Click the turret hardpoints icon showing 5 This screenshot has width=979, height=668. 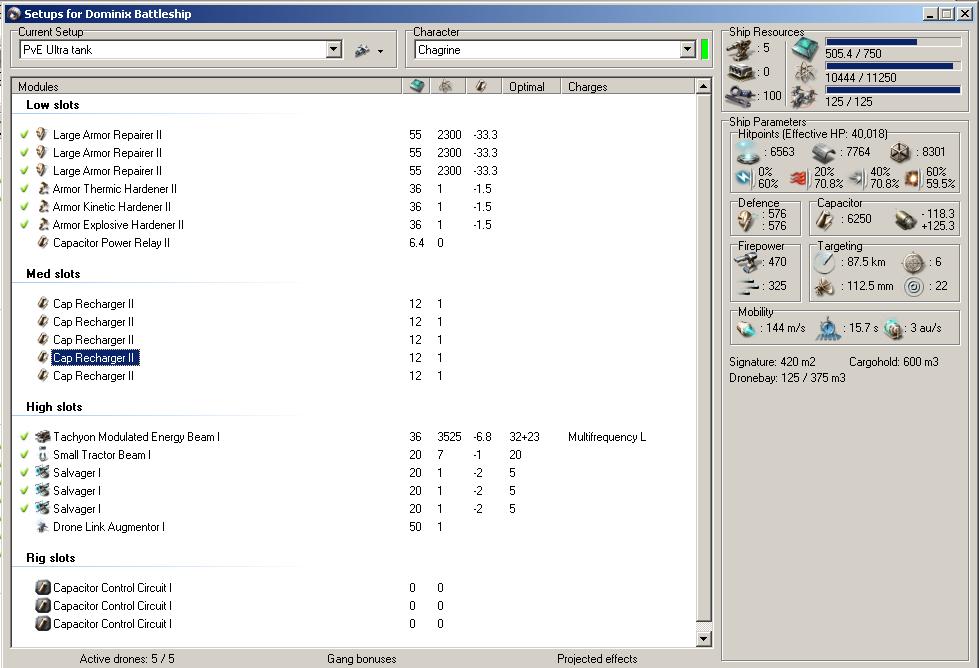[x=742, y=49]
